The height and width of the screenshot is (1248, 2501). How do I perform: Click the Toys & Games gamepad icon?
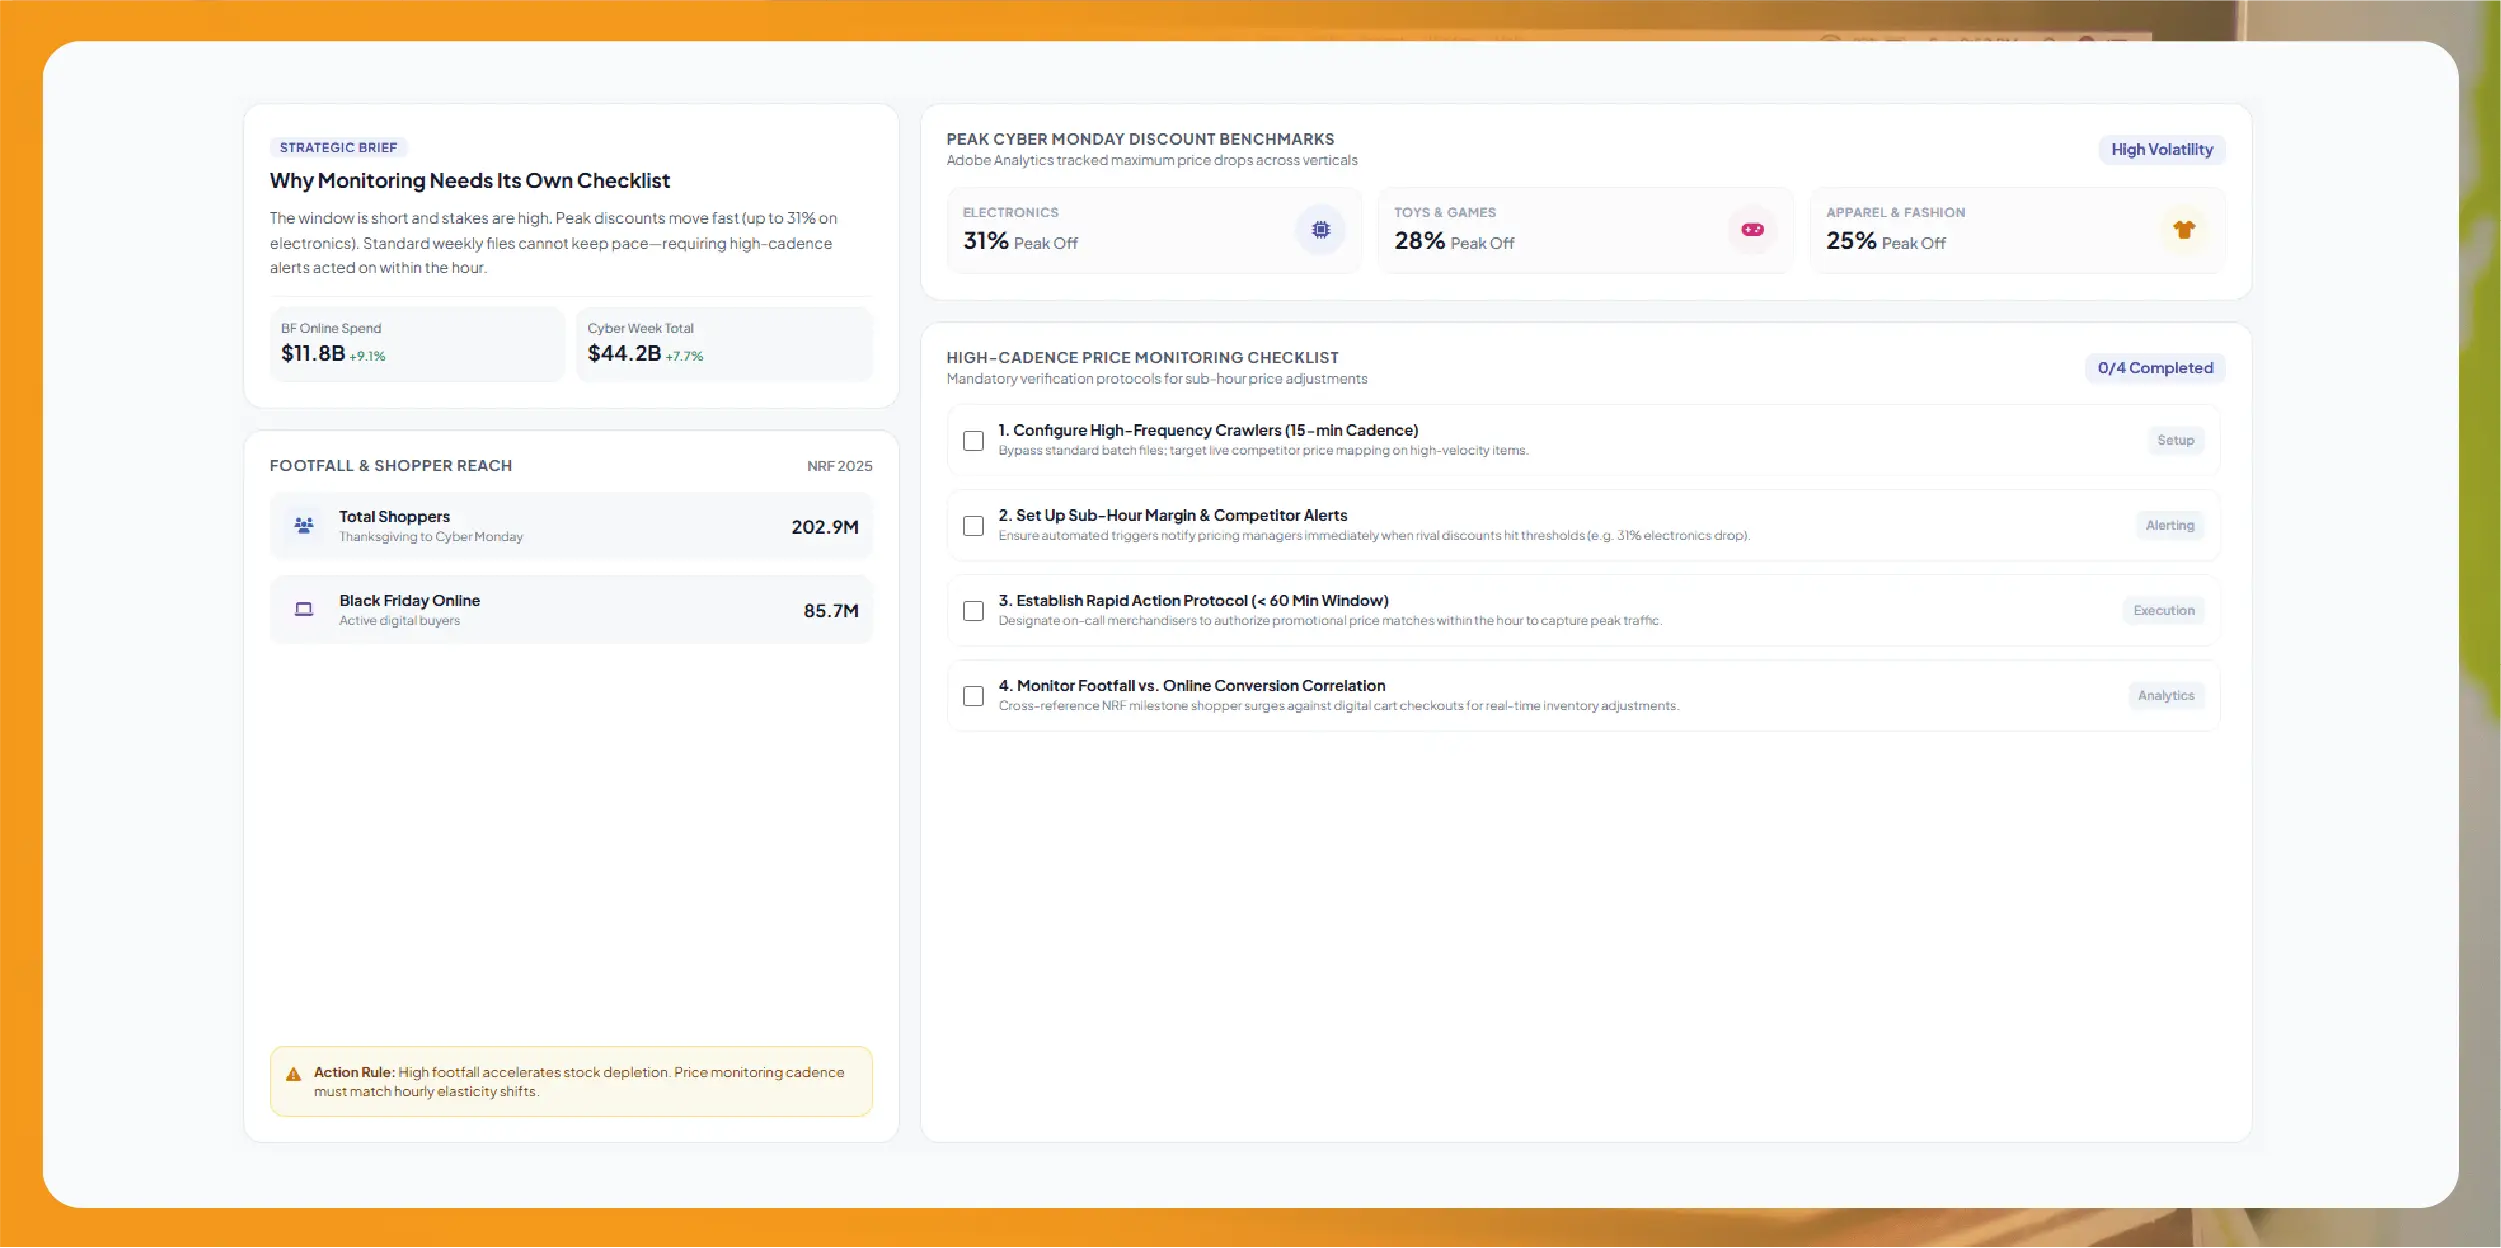[1752, 230]
